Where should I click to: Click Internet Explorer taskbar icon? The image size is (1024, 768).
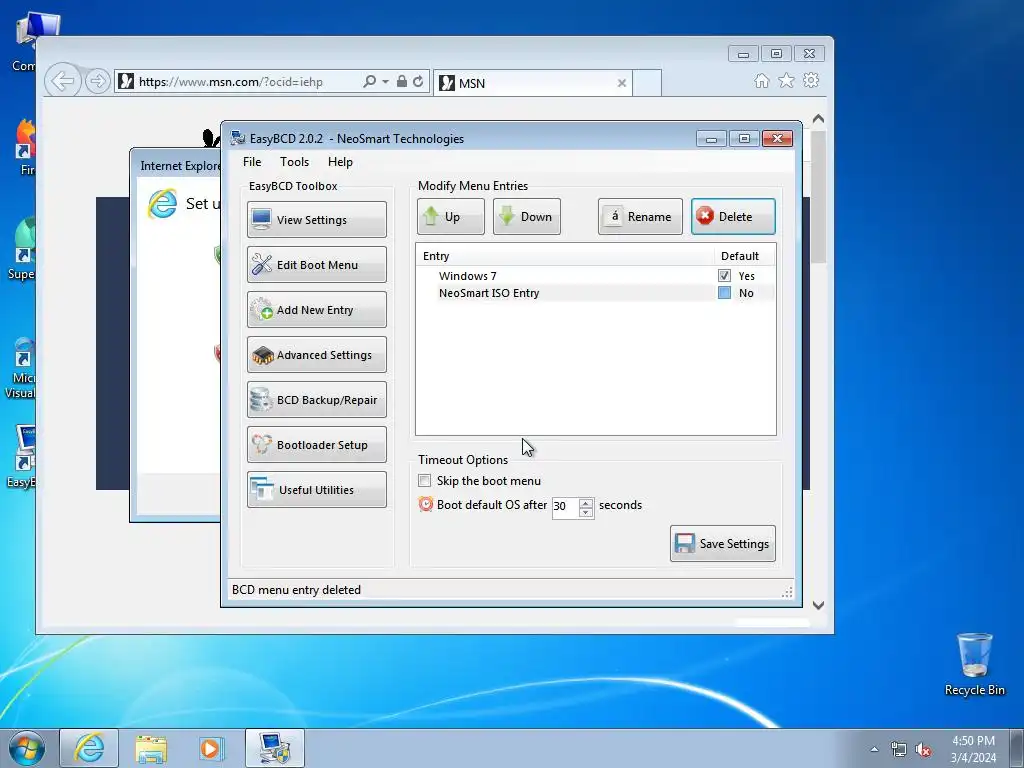[89, 748]
